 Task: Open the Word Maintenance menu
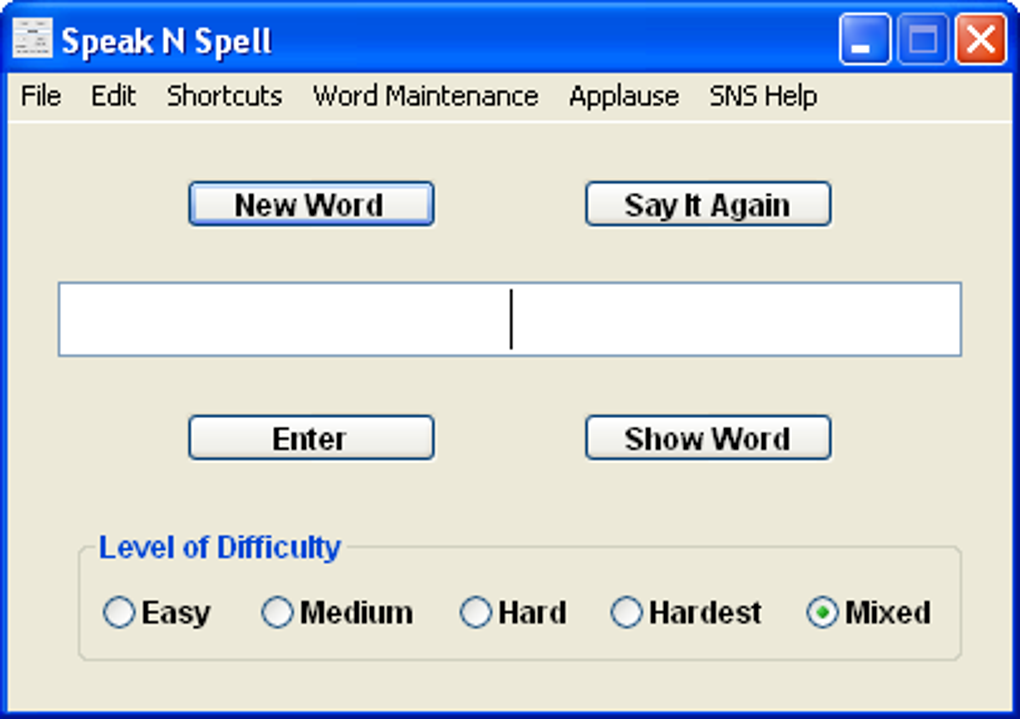click(x=425, y=96)
